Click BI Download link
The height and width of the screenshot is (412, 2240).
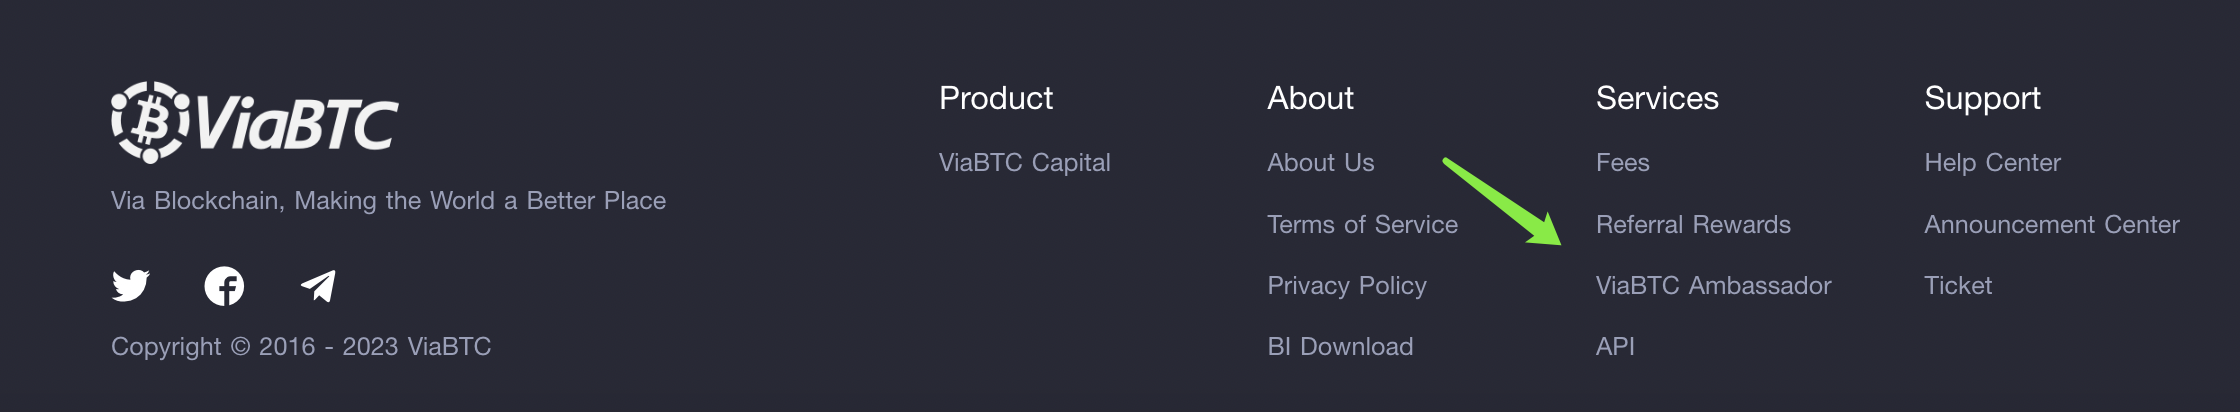click(x=1340, y=347)
